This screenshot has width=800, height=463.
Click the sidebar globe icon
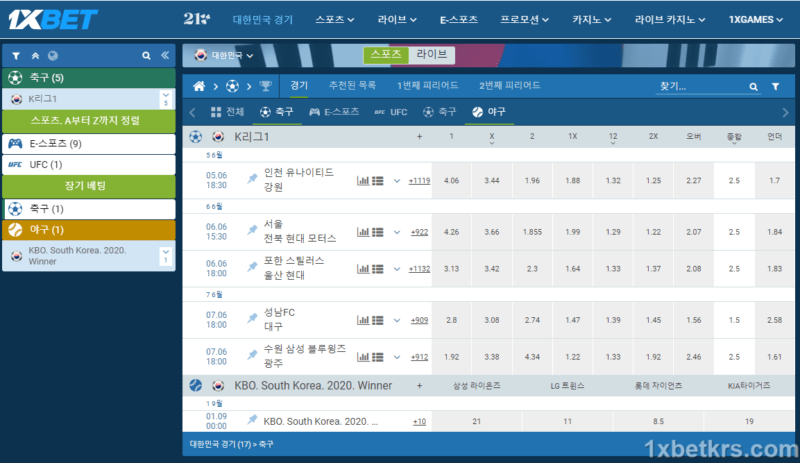53,56
